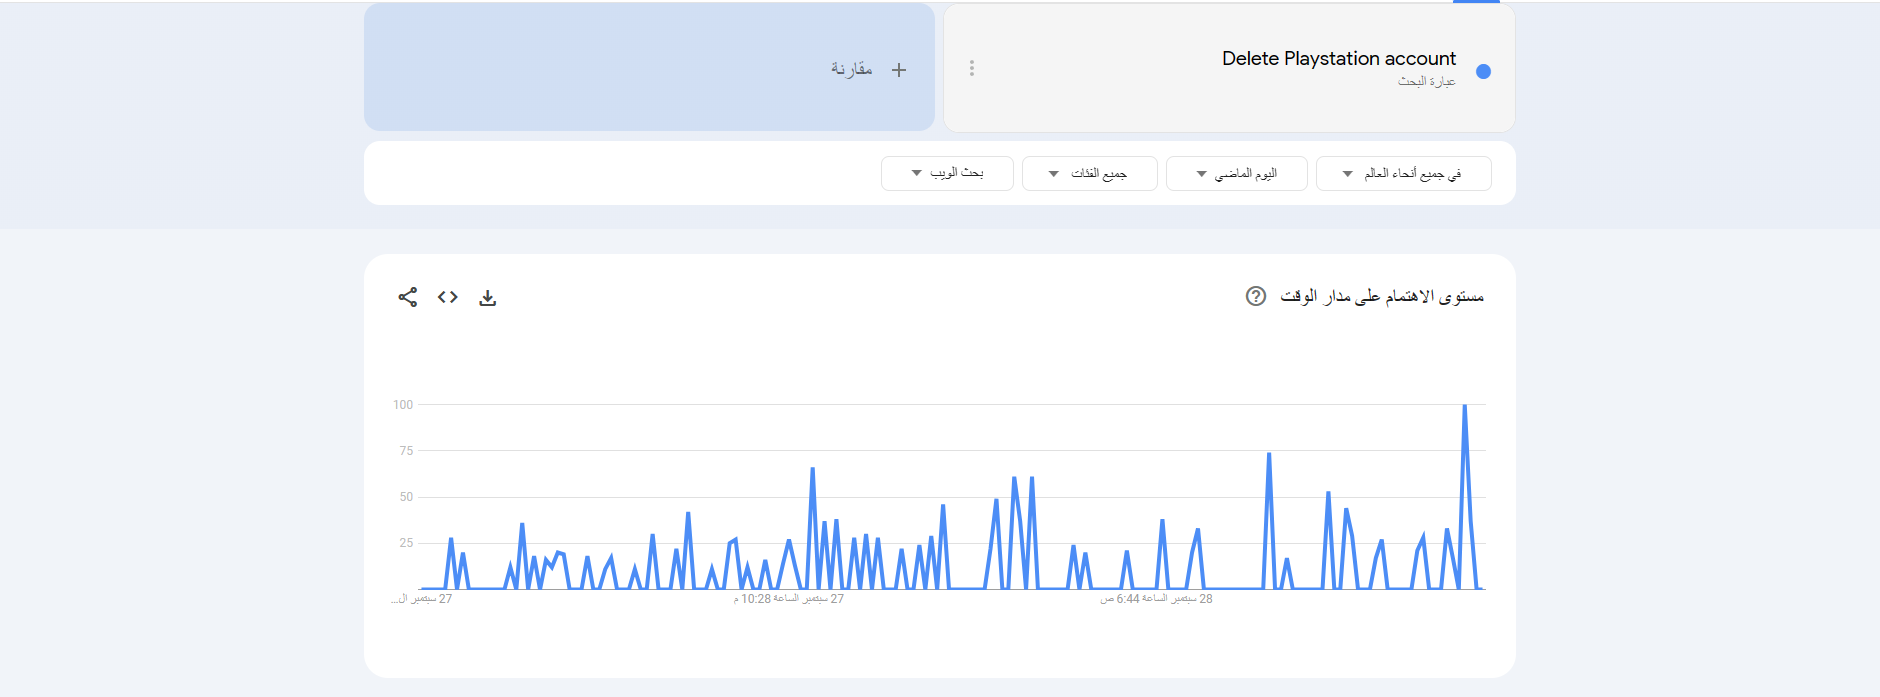Click the leftmost 27 September x-axis label
The height and width of the screenshot is (697, 1880).
(x=423, y=599)
